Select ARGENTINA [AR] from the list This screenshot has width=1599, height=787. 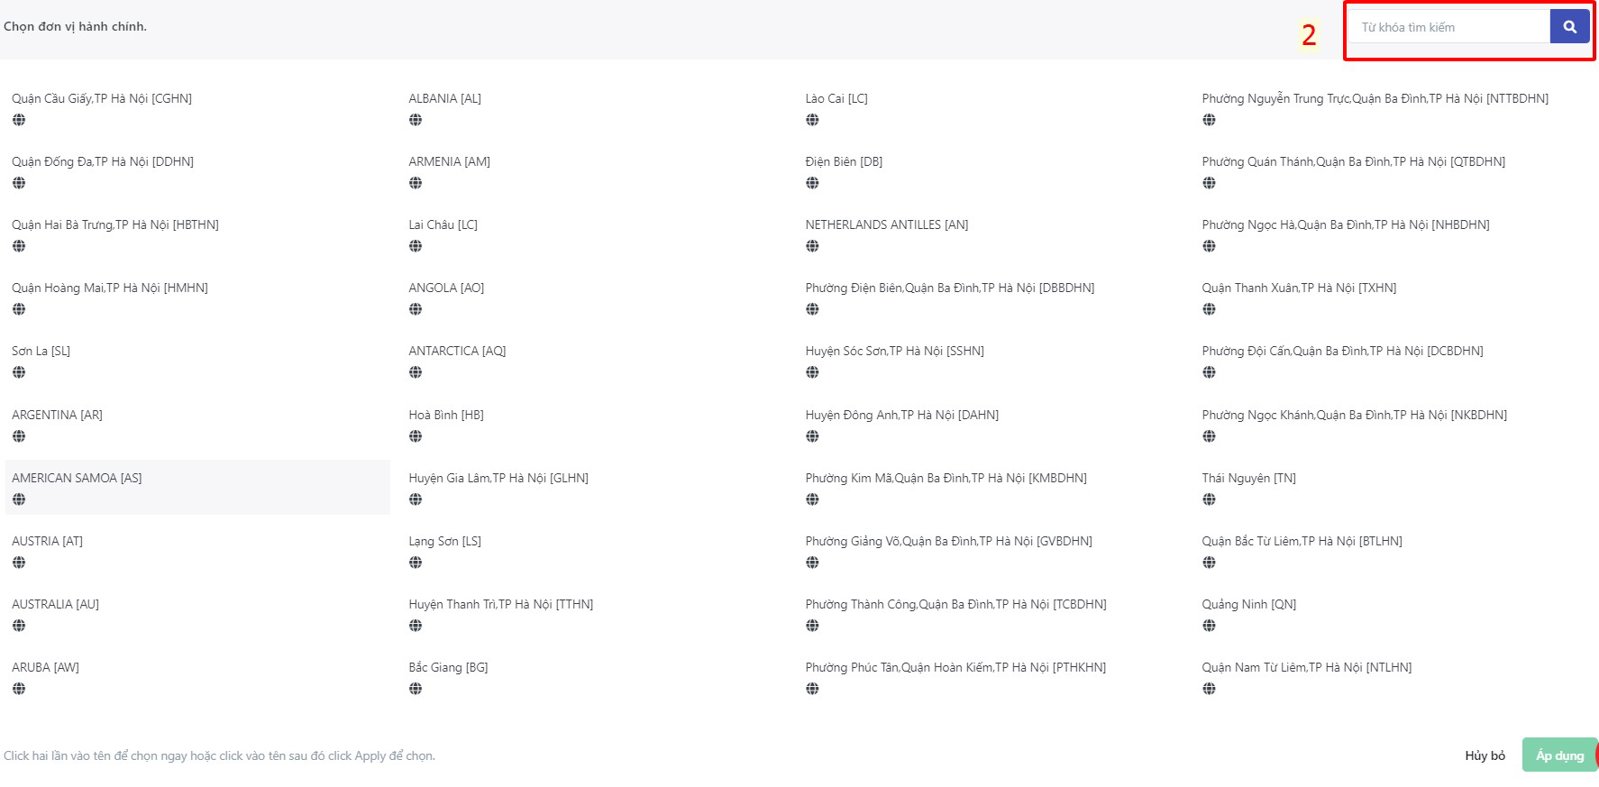pyautogui.click(x=57, y=414)
